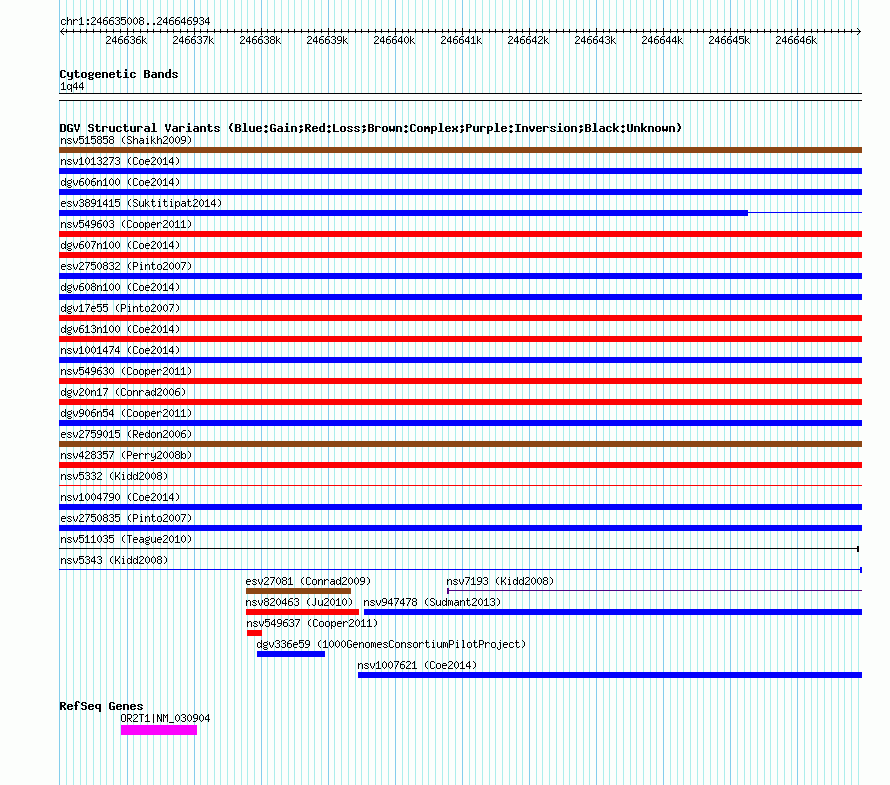Click the esv3891415 (Suktitipat2014) label
This screenshot has height=785, width=890.
(141, 203)
